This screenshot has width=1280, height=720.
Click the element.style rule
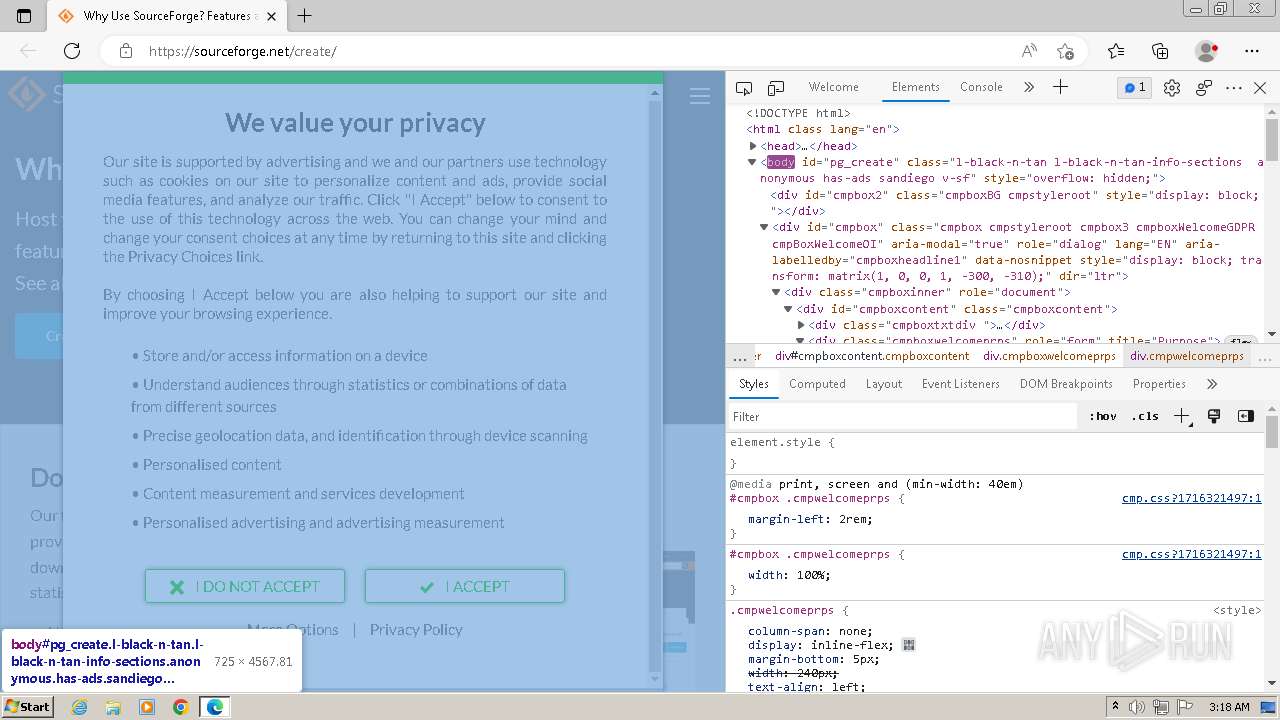point(782,442)
